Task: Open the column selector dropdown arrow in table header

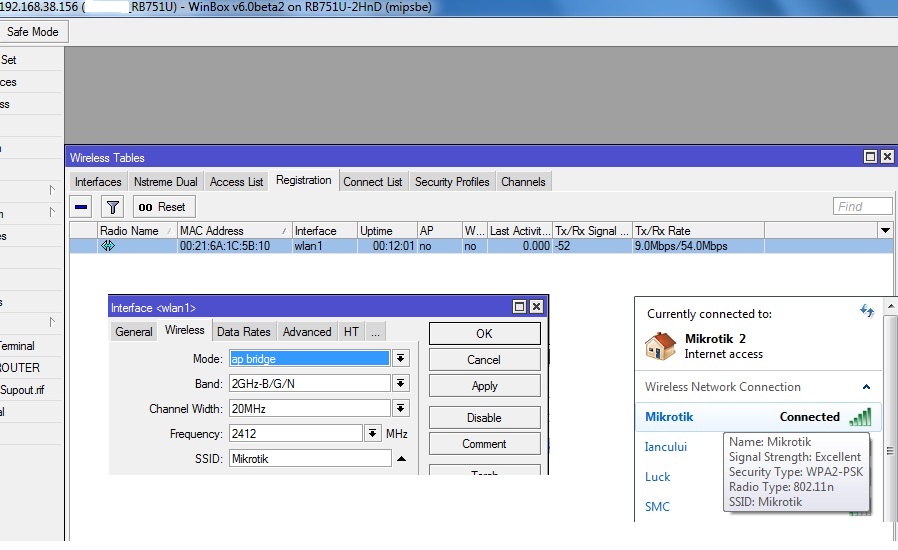Action: [x=885, y=230]
